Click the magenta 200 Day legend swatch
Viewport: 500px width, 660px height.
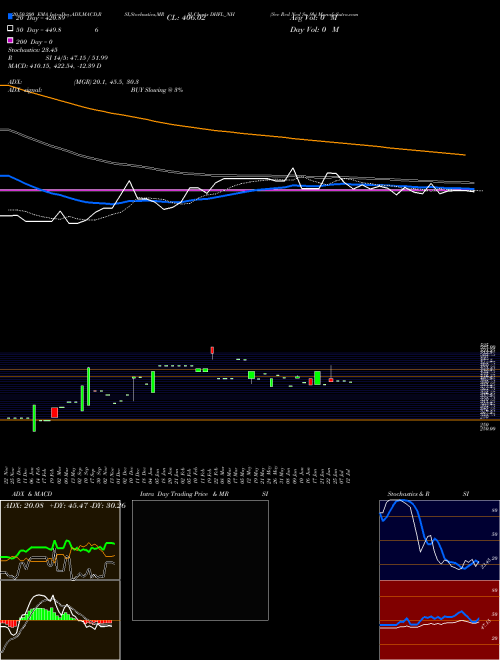[x=10, y=40]
